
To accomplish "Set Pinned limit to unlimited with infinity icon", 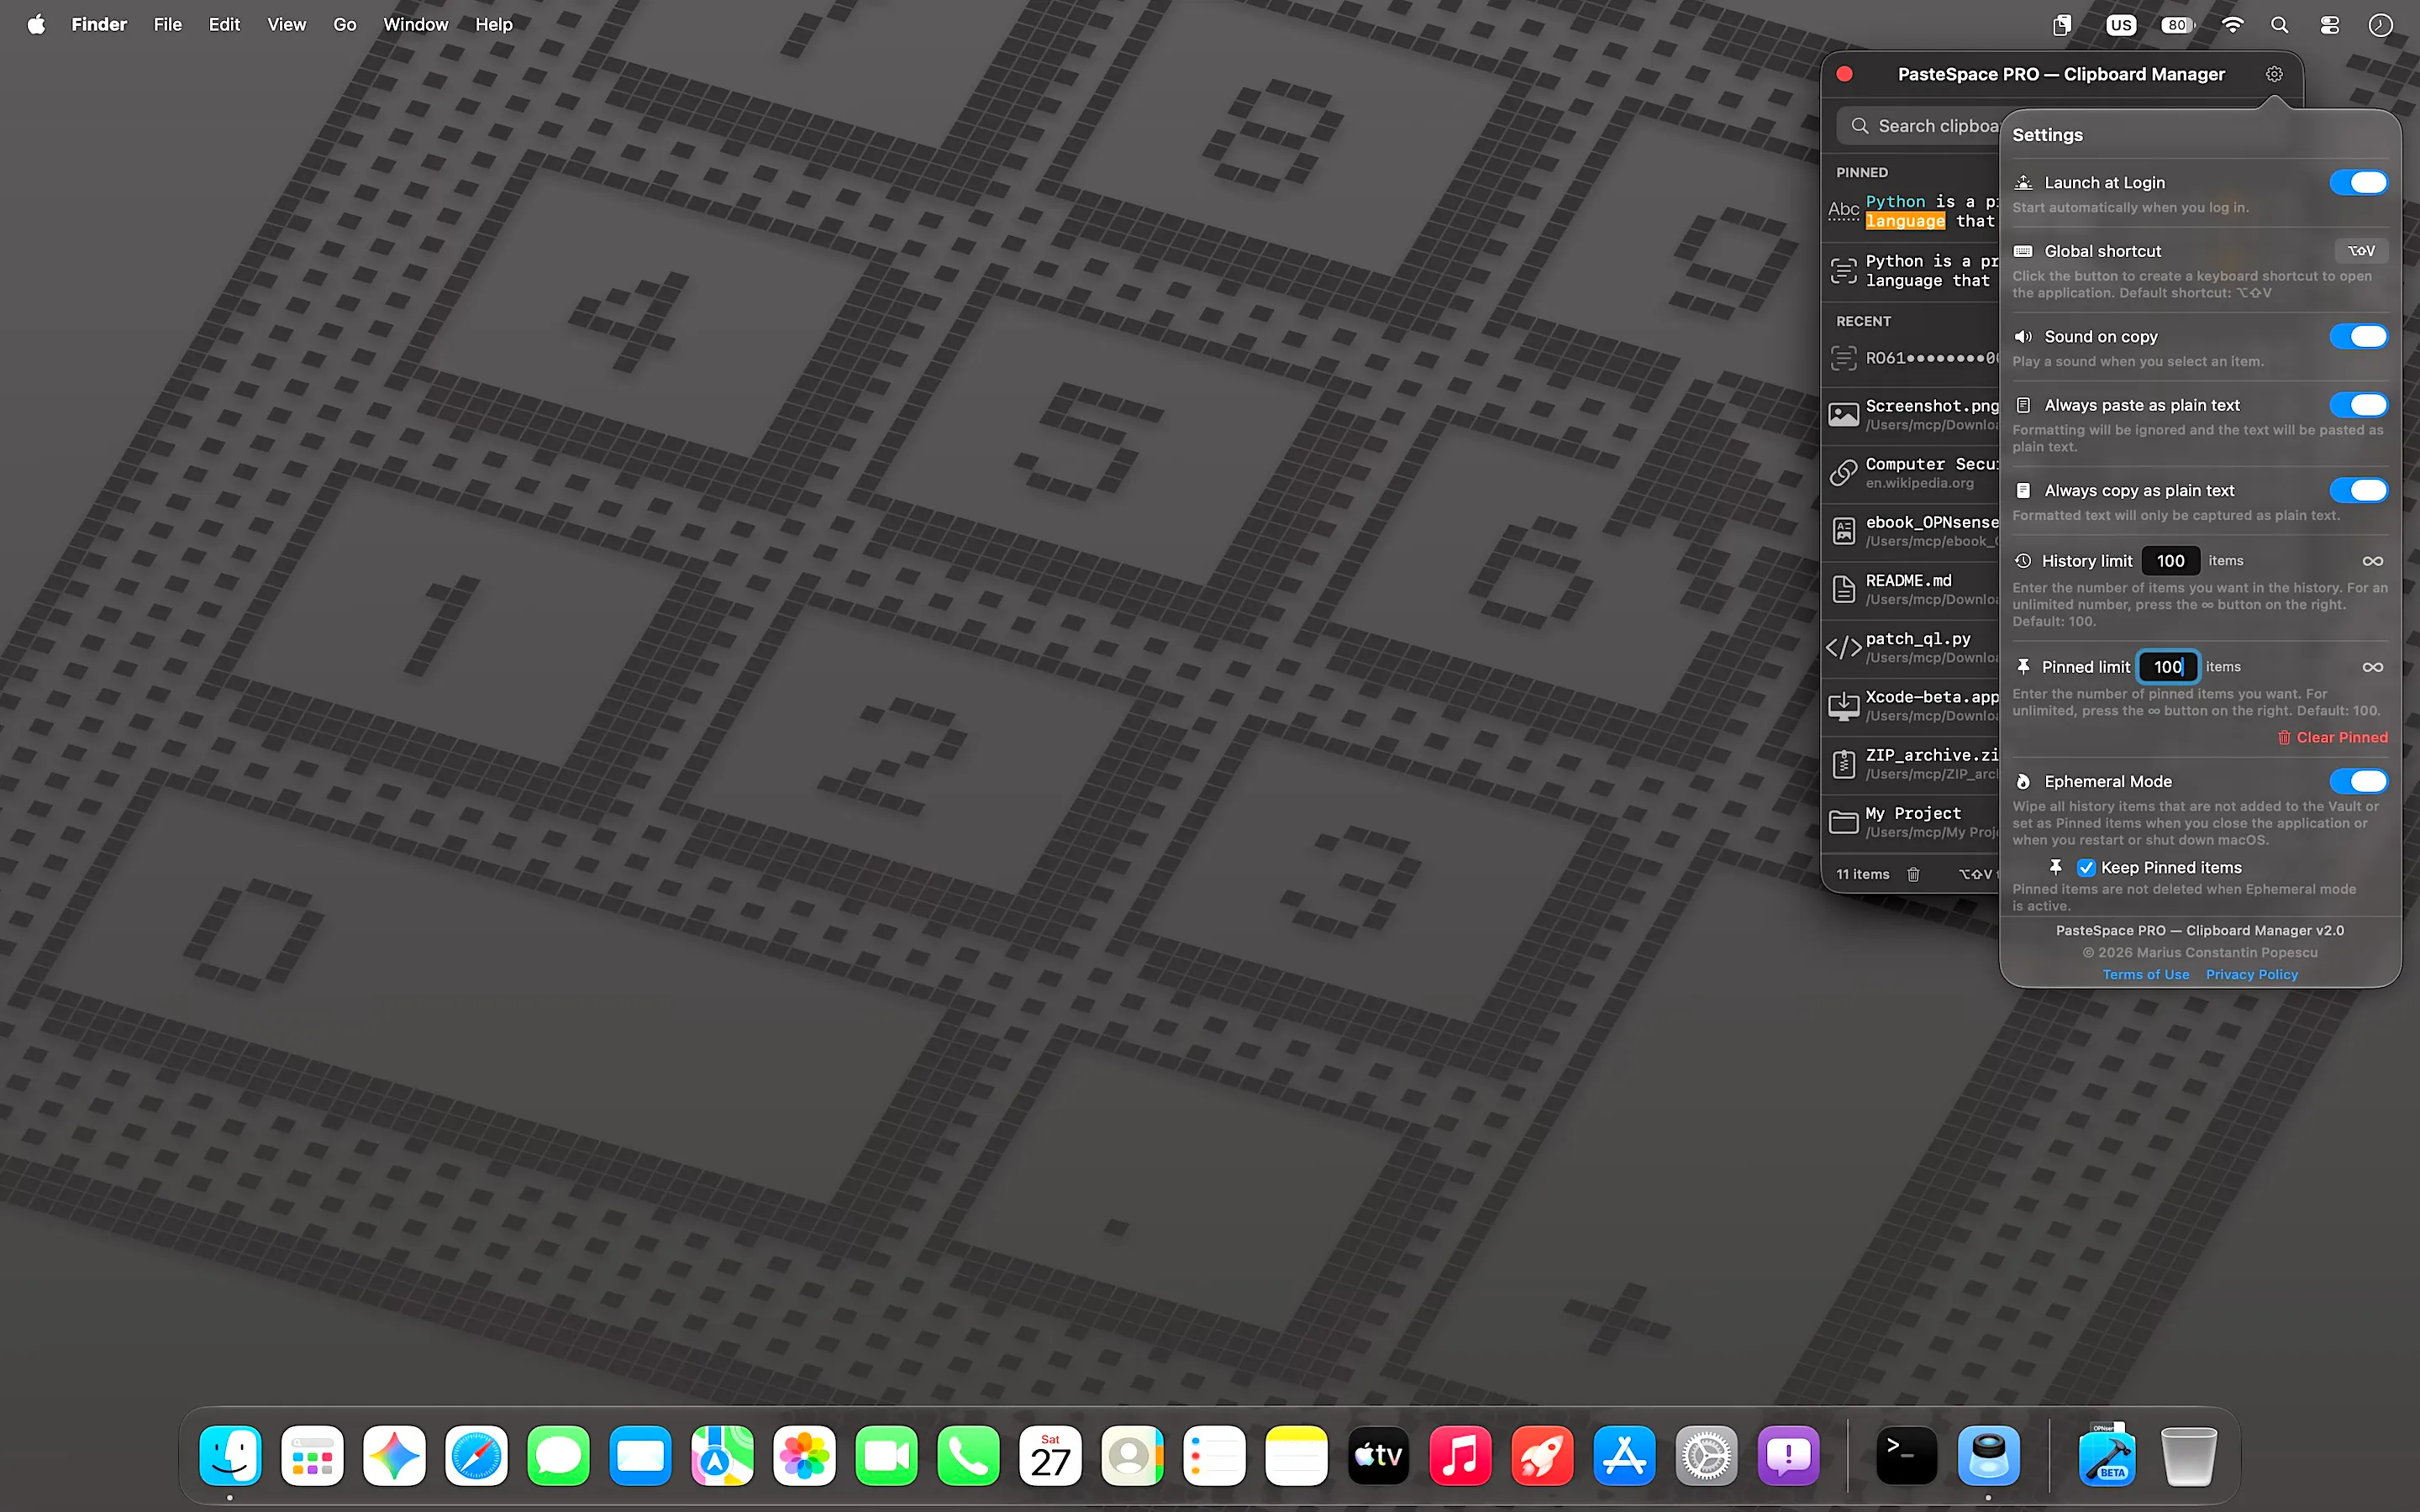I will (x=2372, y=667).
